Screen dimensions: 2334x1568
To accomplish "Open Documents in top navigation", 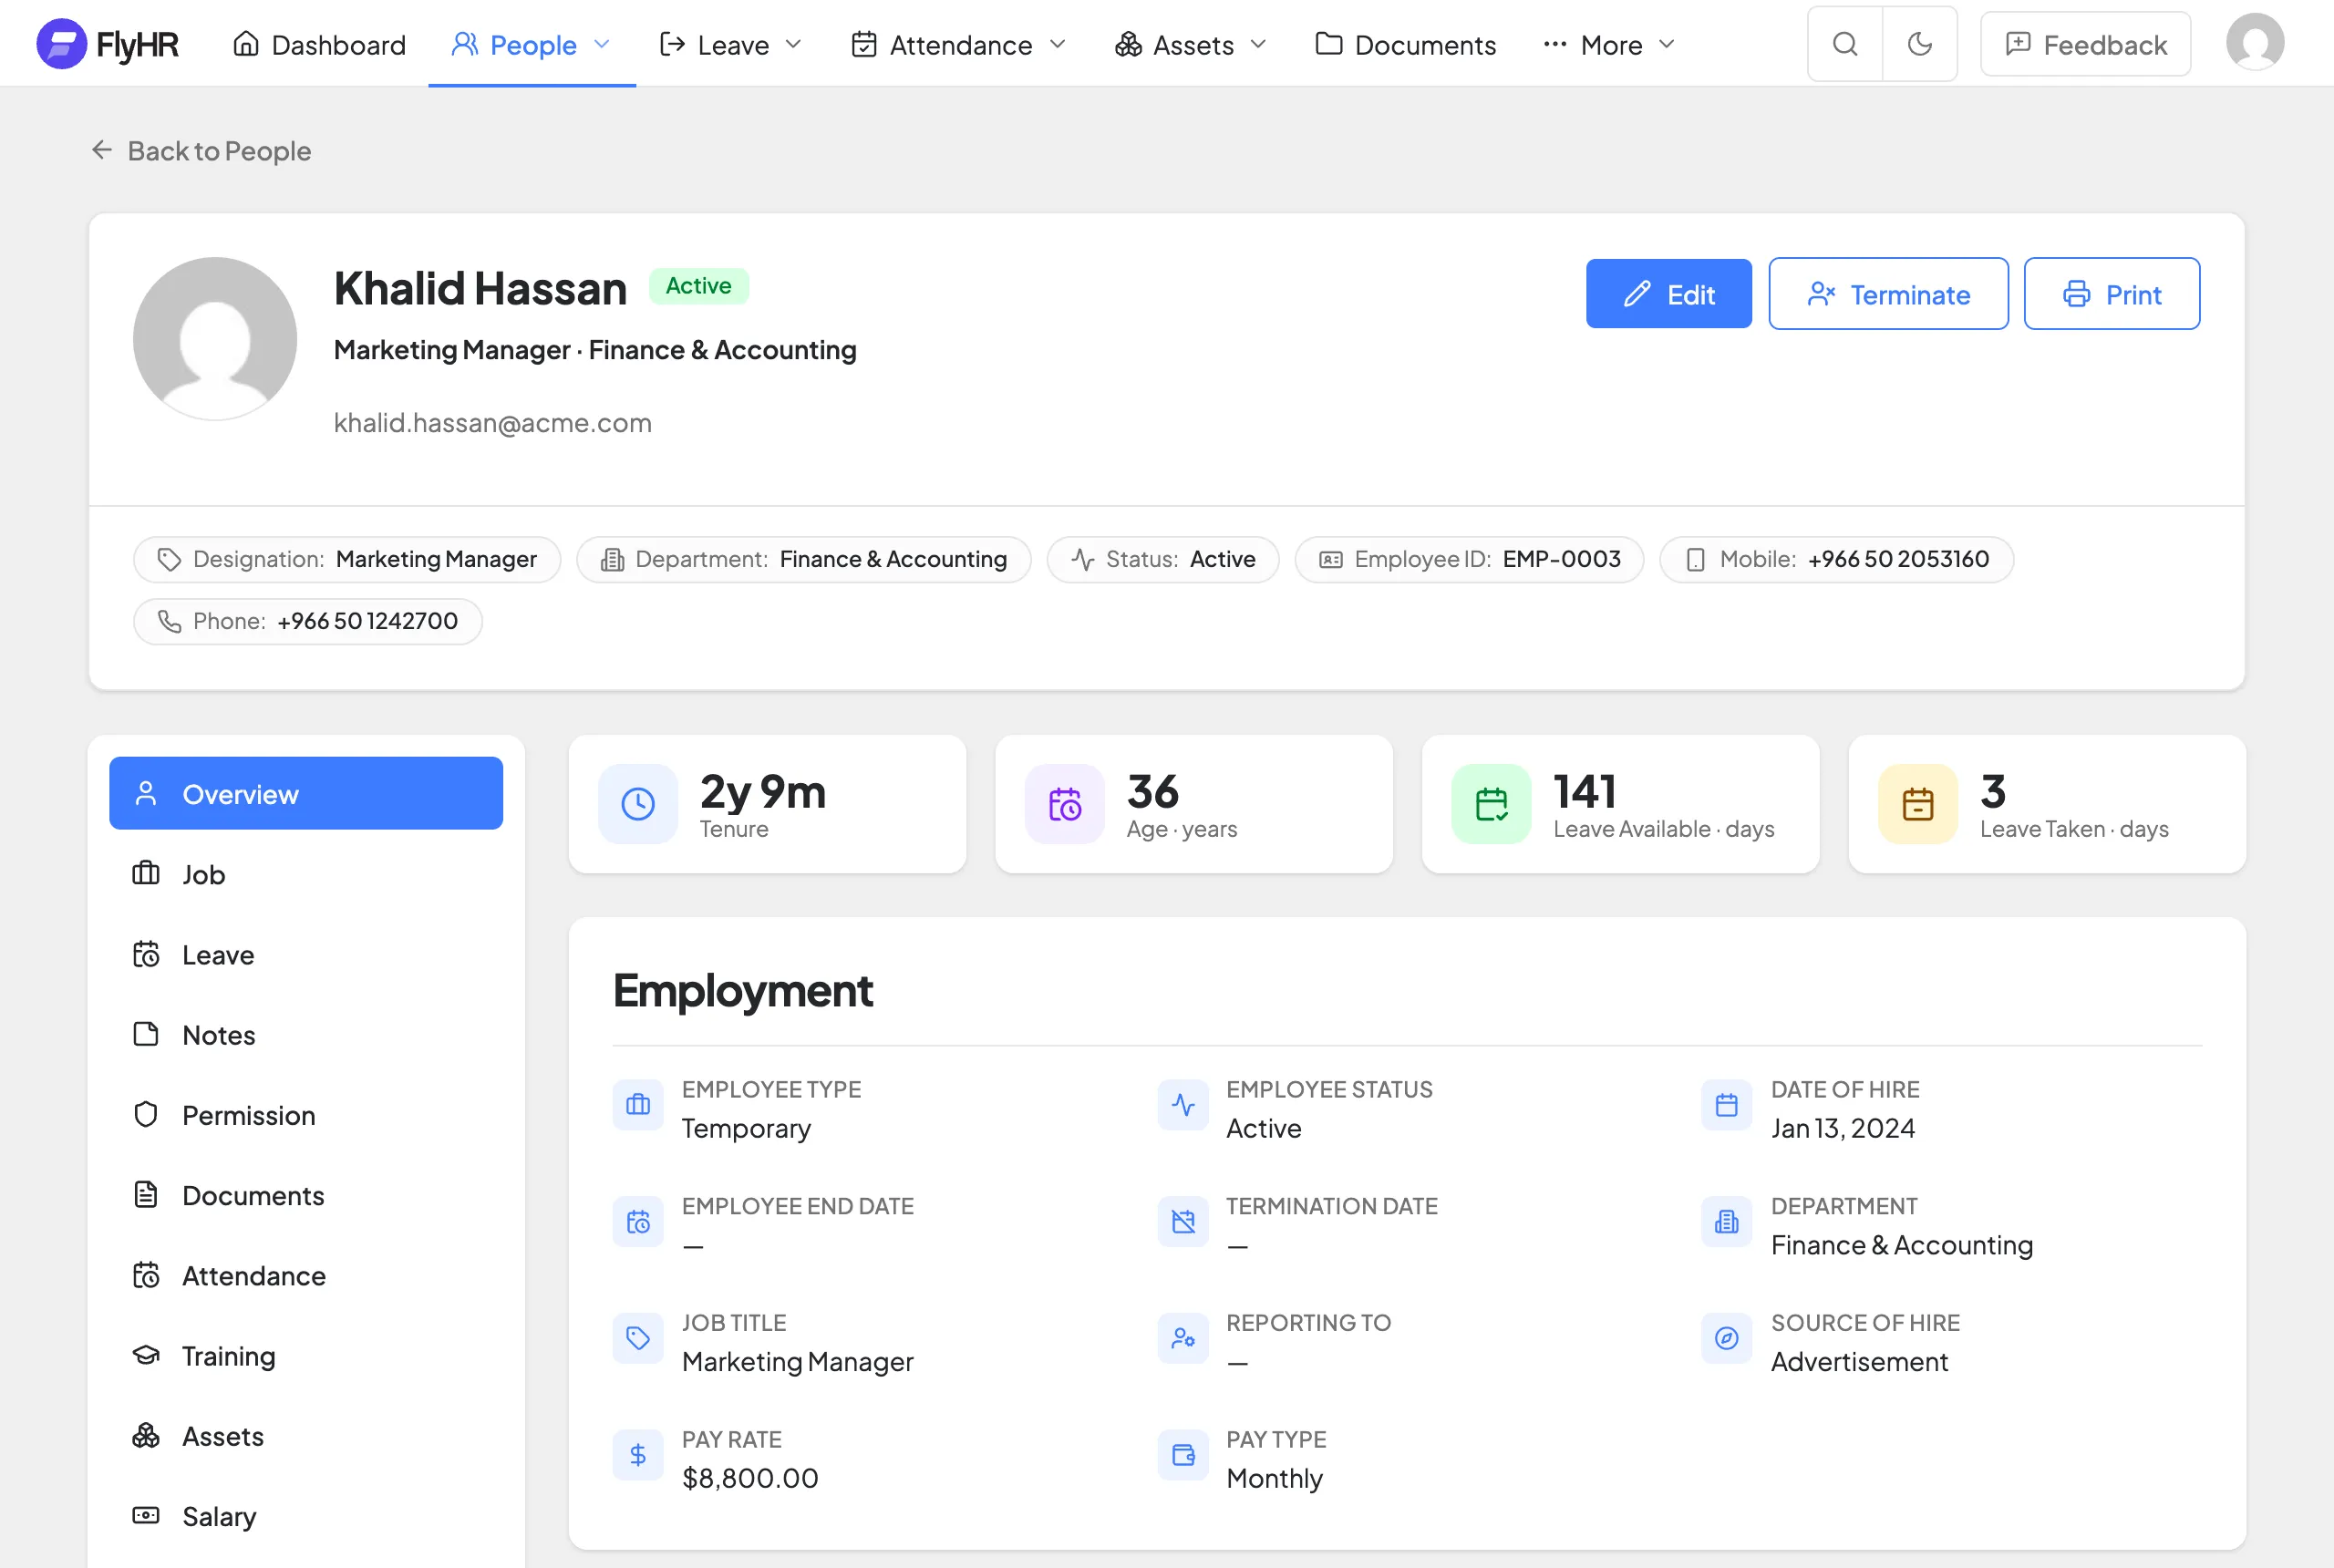I will coord(1405,45).
